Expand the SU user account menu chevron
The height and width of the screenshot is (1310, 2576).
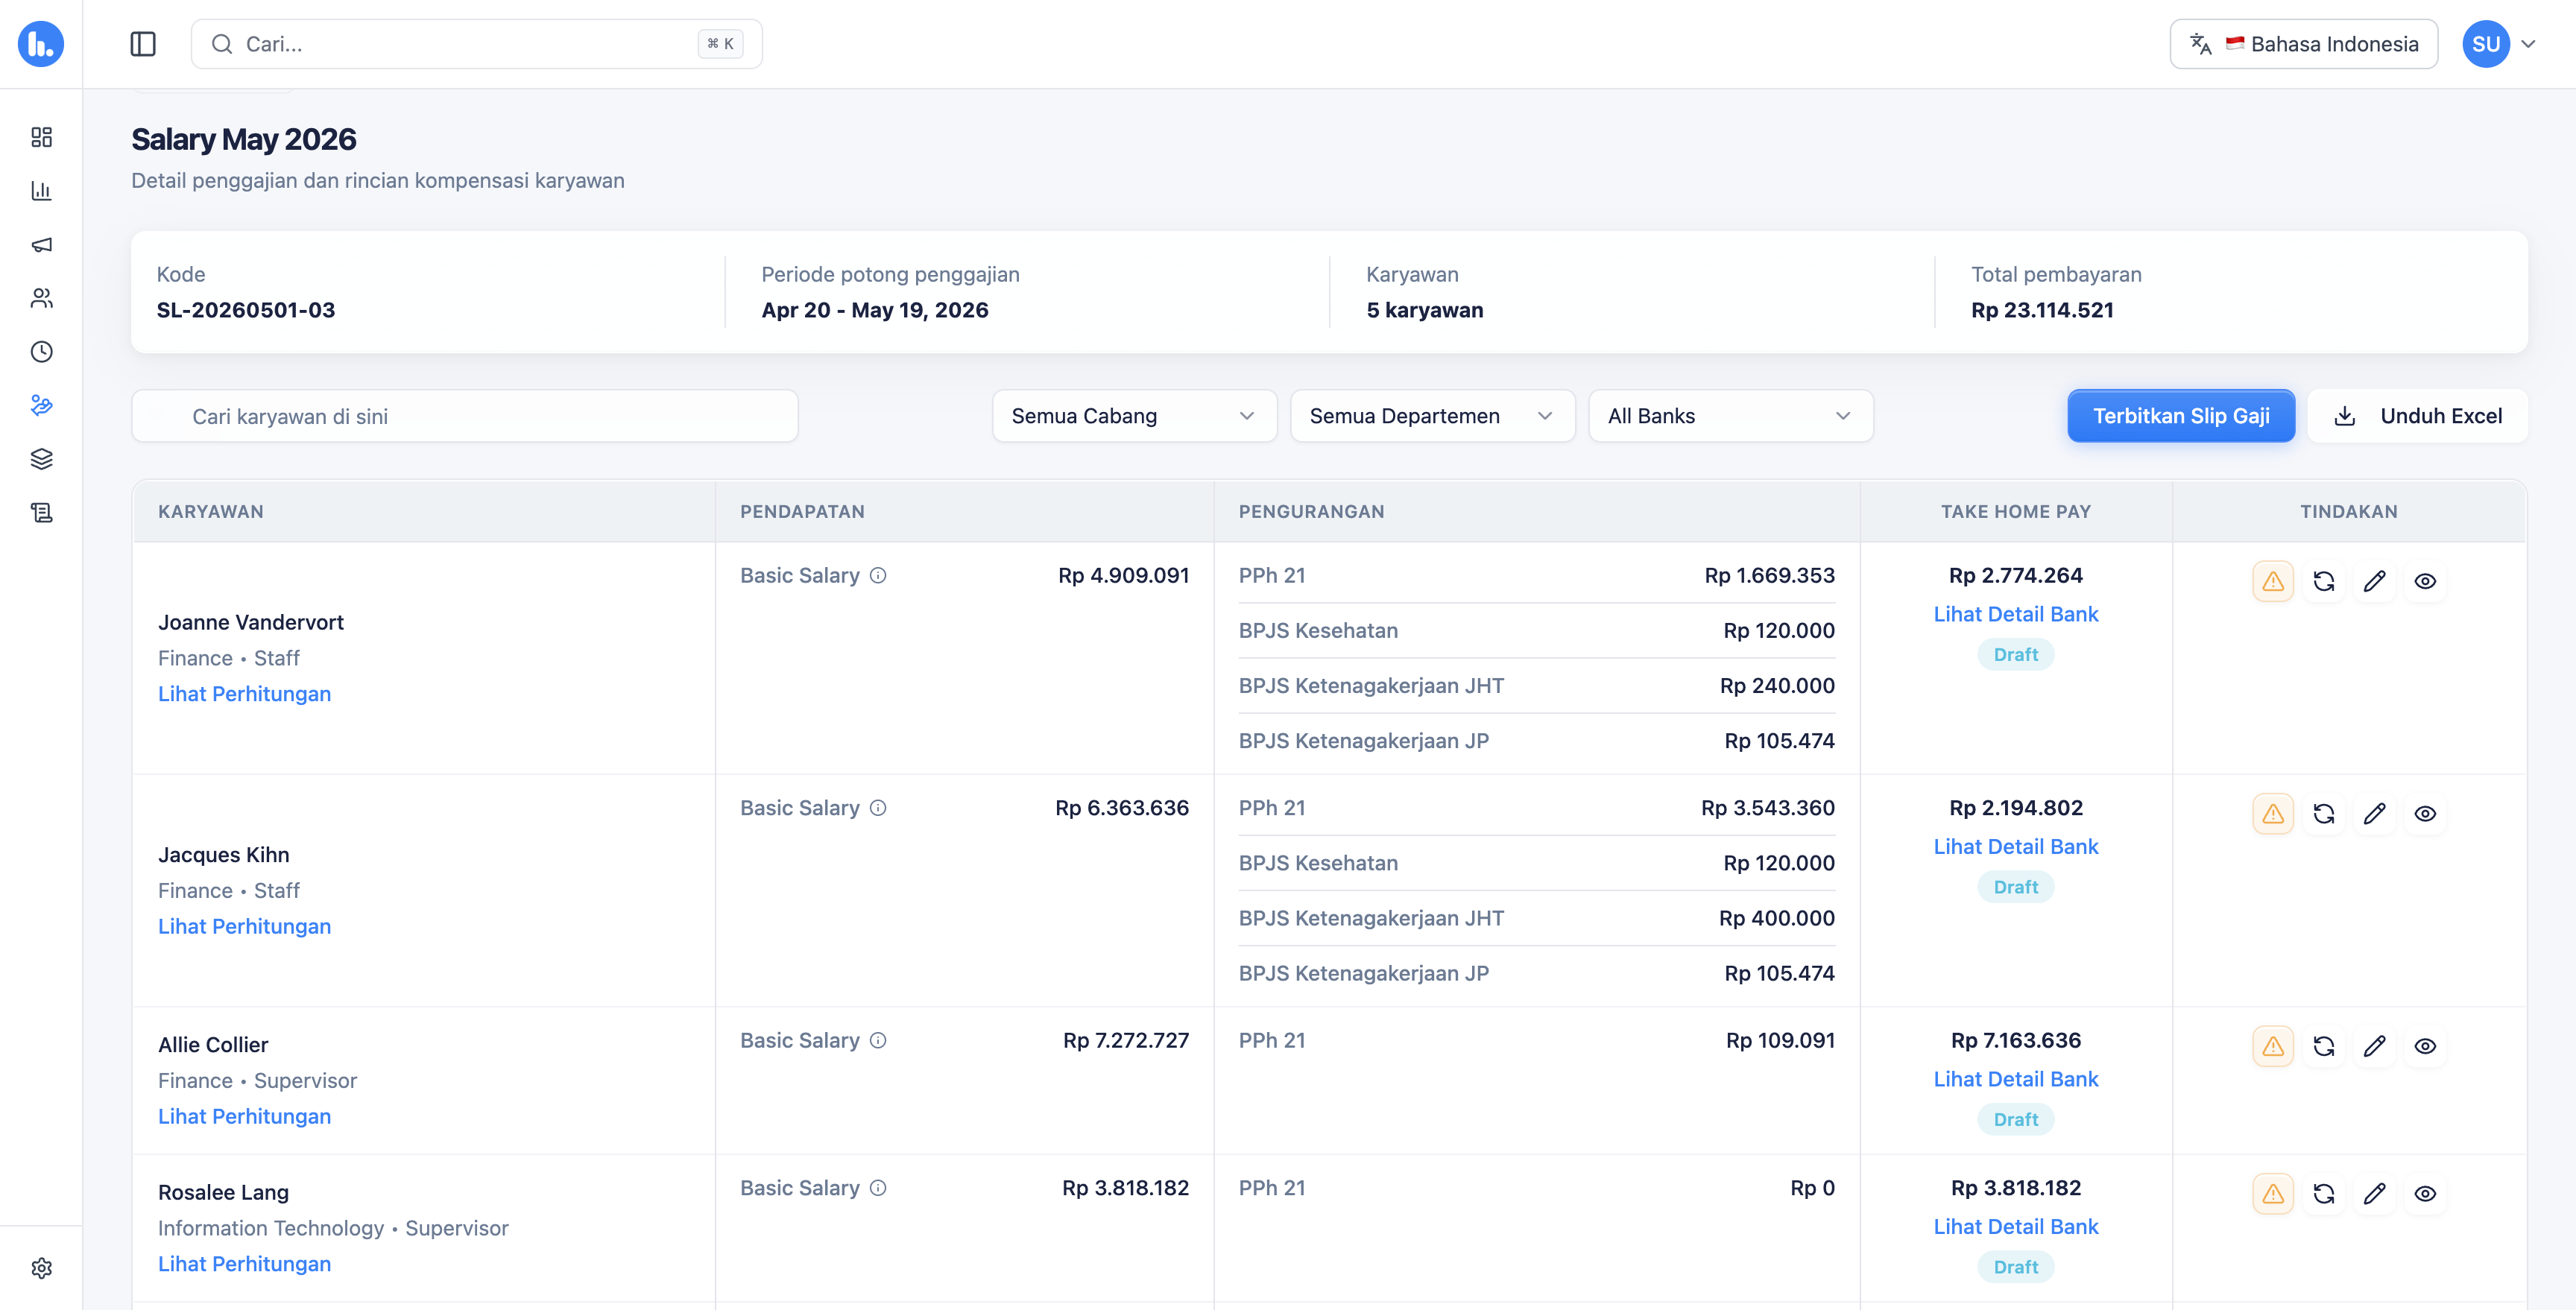[x=2528, y=44]
